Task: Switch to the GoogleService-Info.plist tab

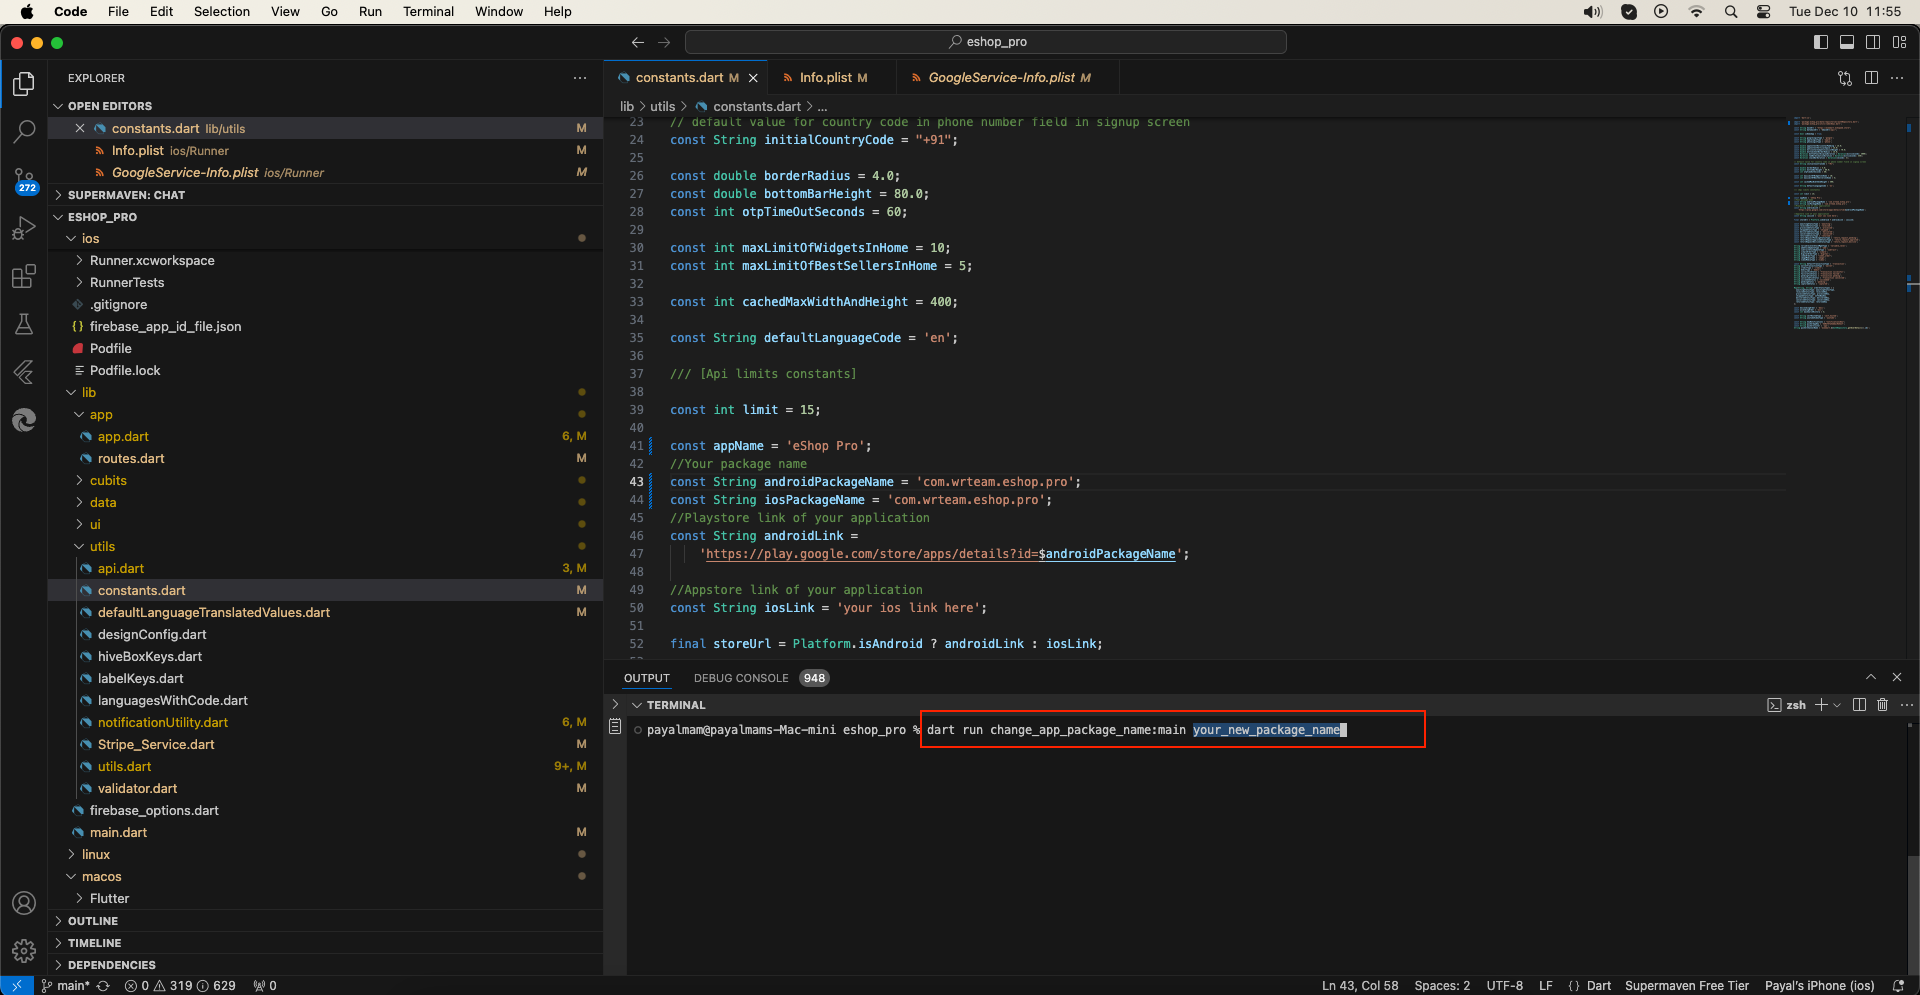Action: [1008, 78]
